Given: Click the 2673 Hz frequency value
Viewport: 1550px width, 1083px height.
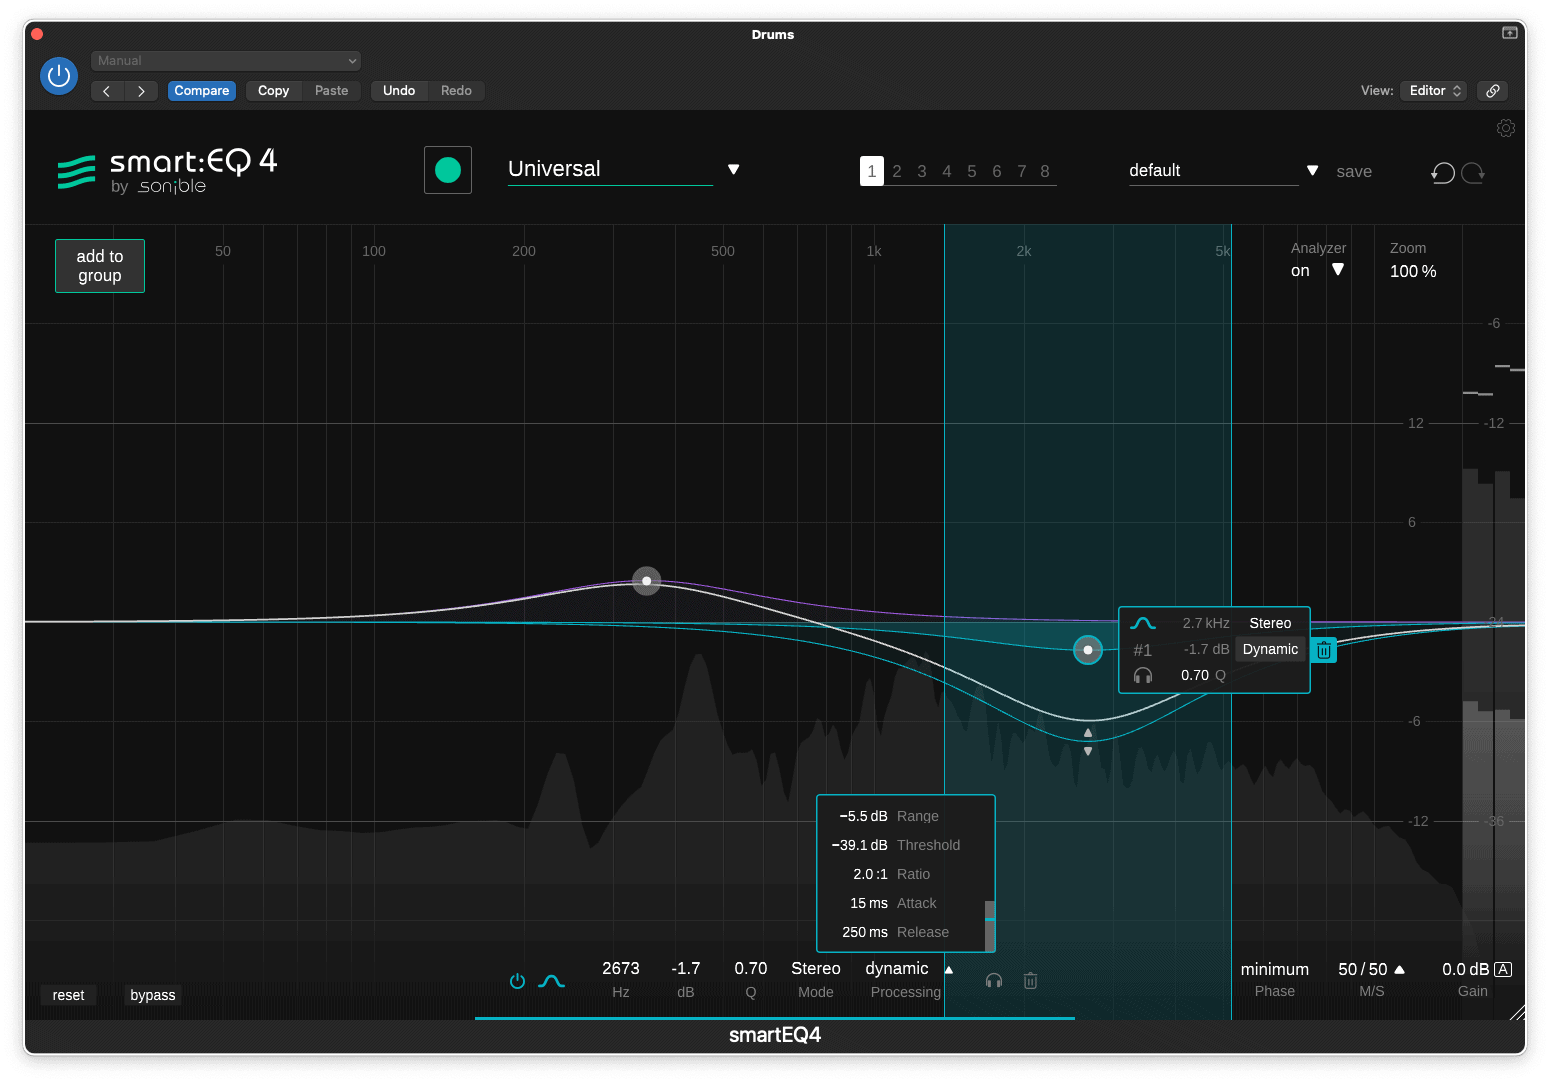Looking at the screenshot, I should tap(621, 969).
